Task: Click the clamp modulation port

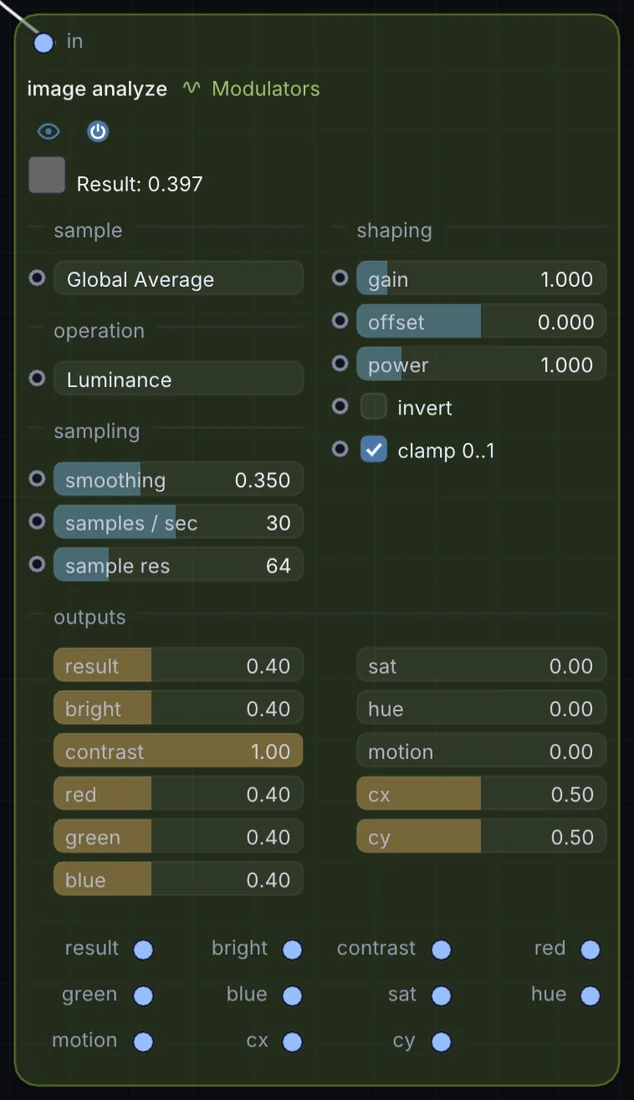Action: coord(340,449)
